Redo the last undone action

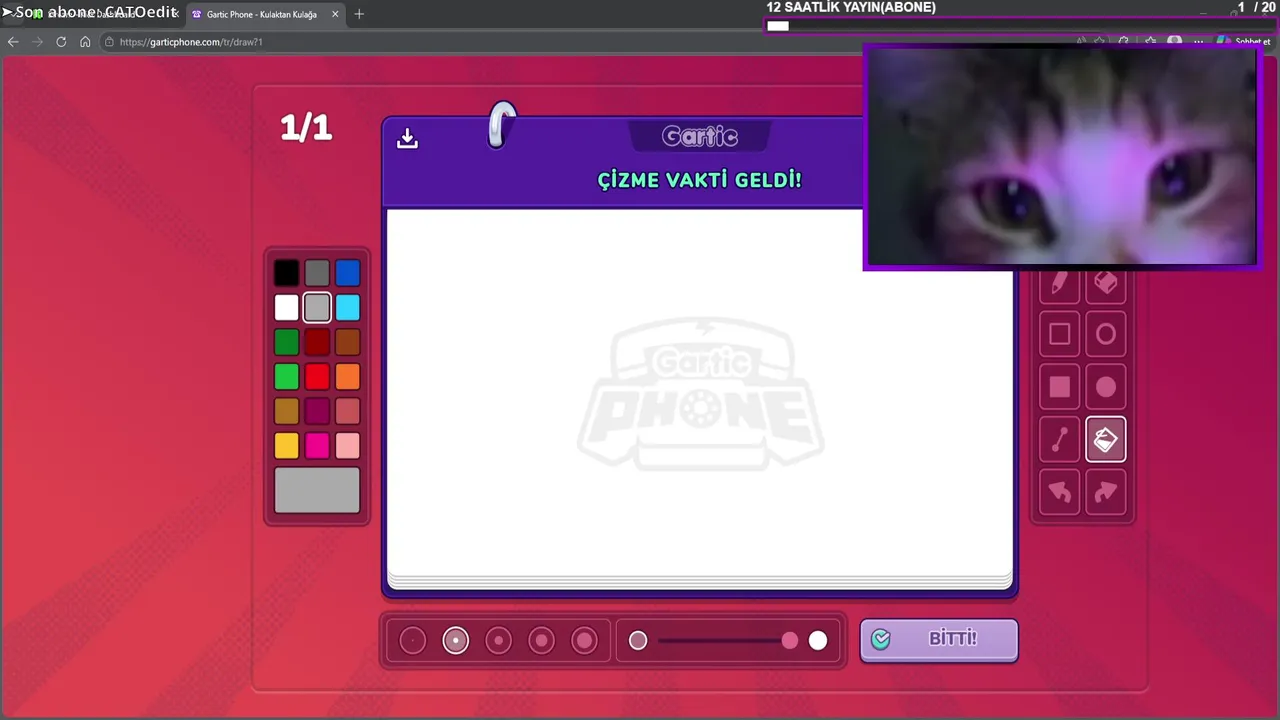(x=1106, y=492)
